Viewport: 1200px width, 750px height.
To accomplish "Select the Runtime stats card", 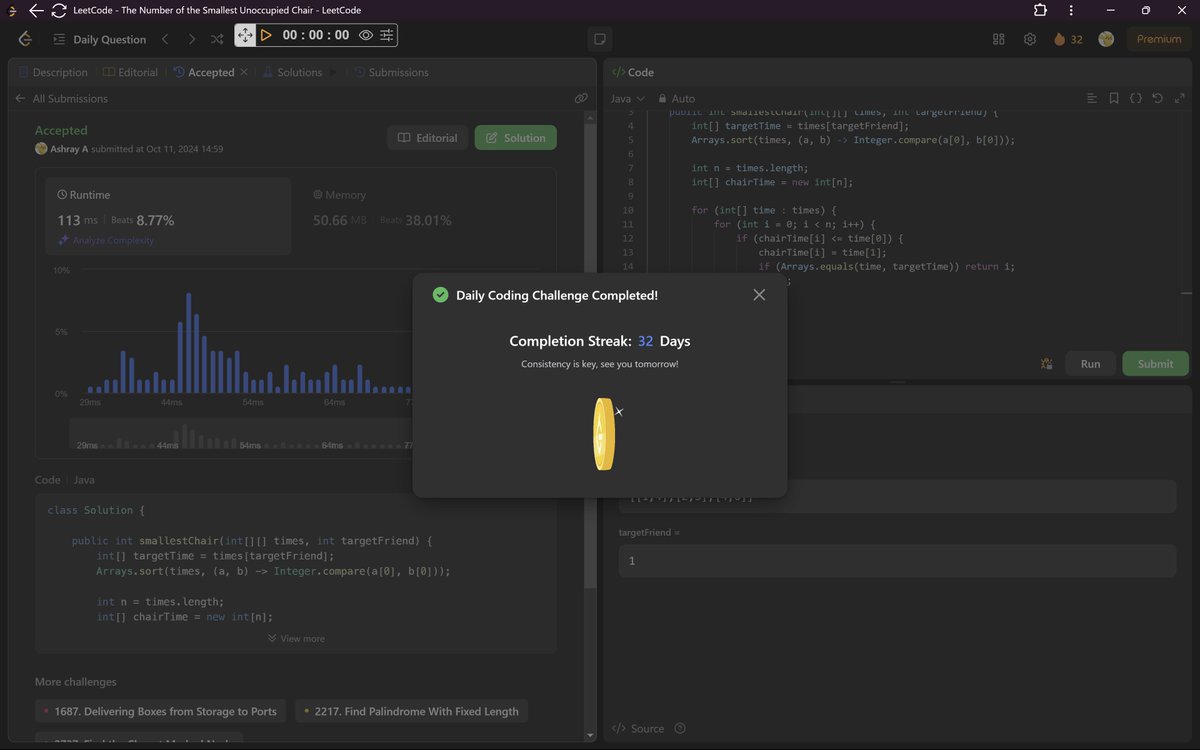I will click(x=168, y=216).
